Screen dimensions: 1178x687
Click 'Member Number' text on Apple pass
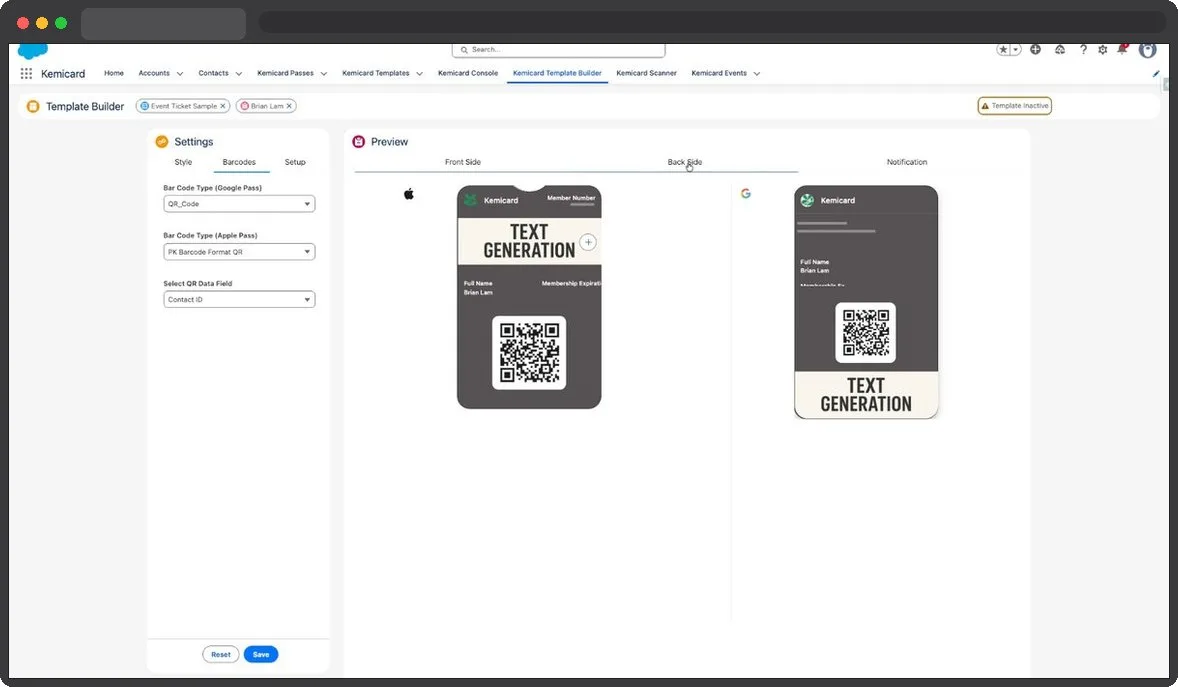pyautogui.click(x=571, y=198)
